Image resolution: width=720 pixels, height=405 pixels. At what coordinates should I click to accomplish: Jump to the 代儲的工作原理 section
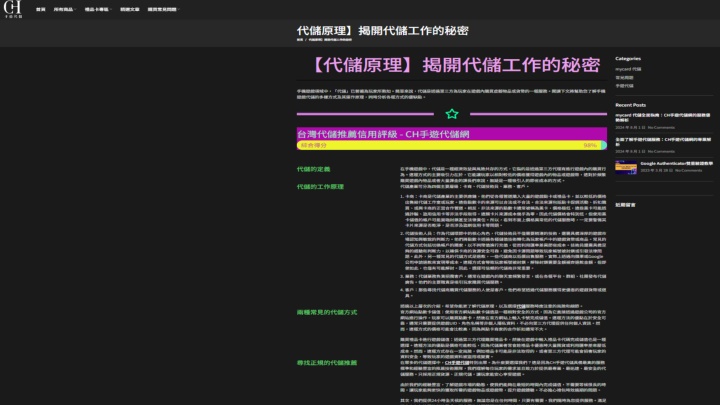click(x=320, y=186)
